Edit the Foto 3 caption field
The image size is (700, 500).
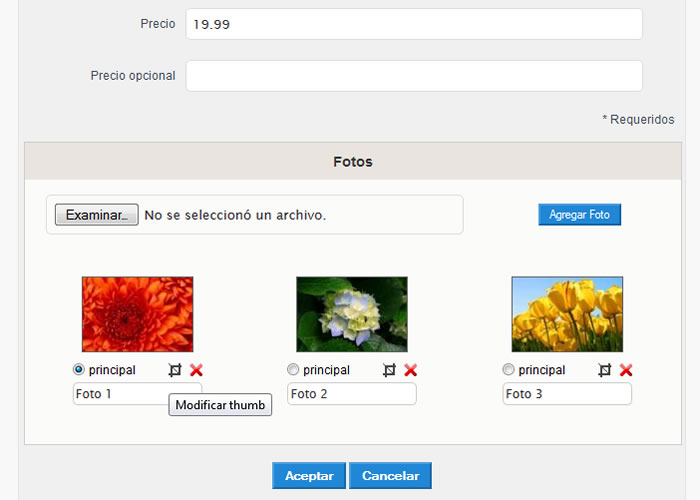click(567, 394)
